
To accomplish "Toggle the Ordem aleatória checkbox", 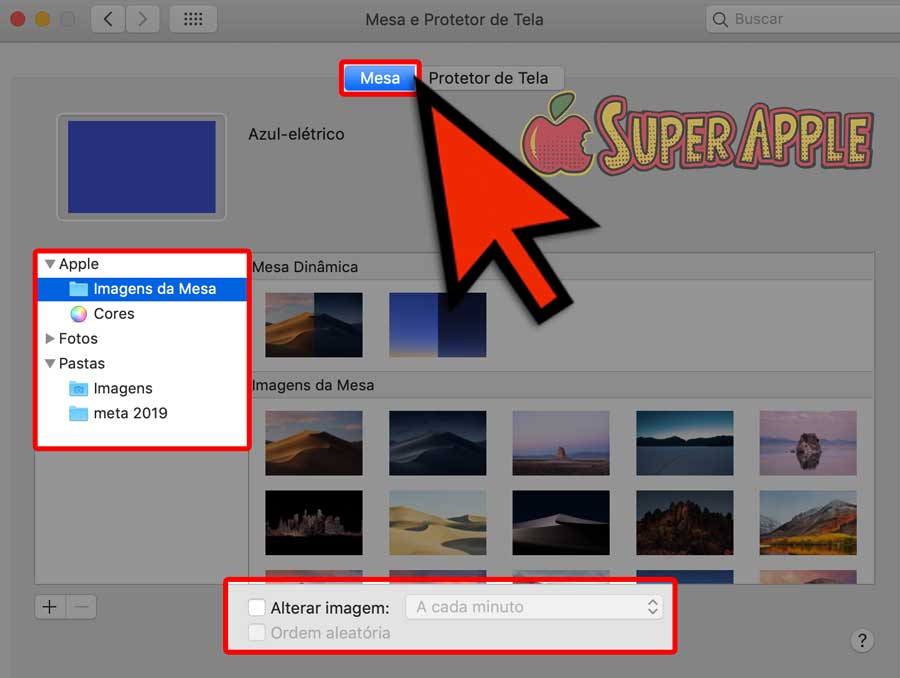I will (257, 633).
